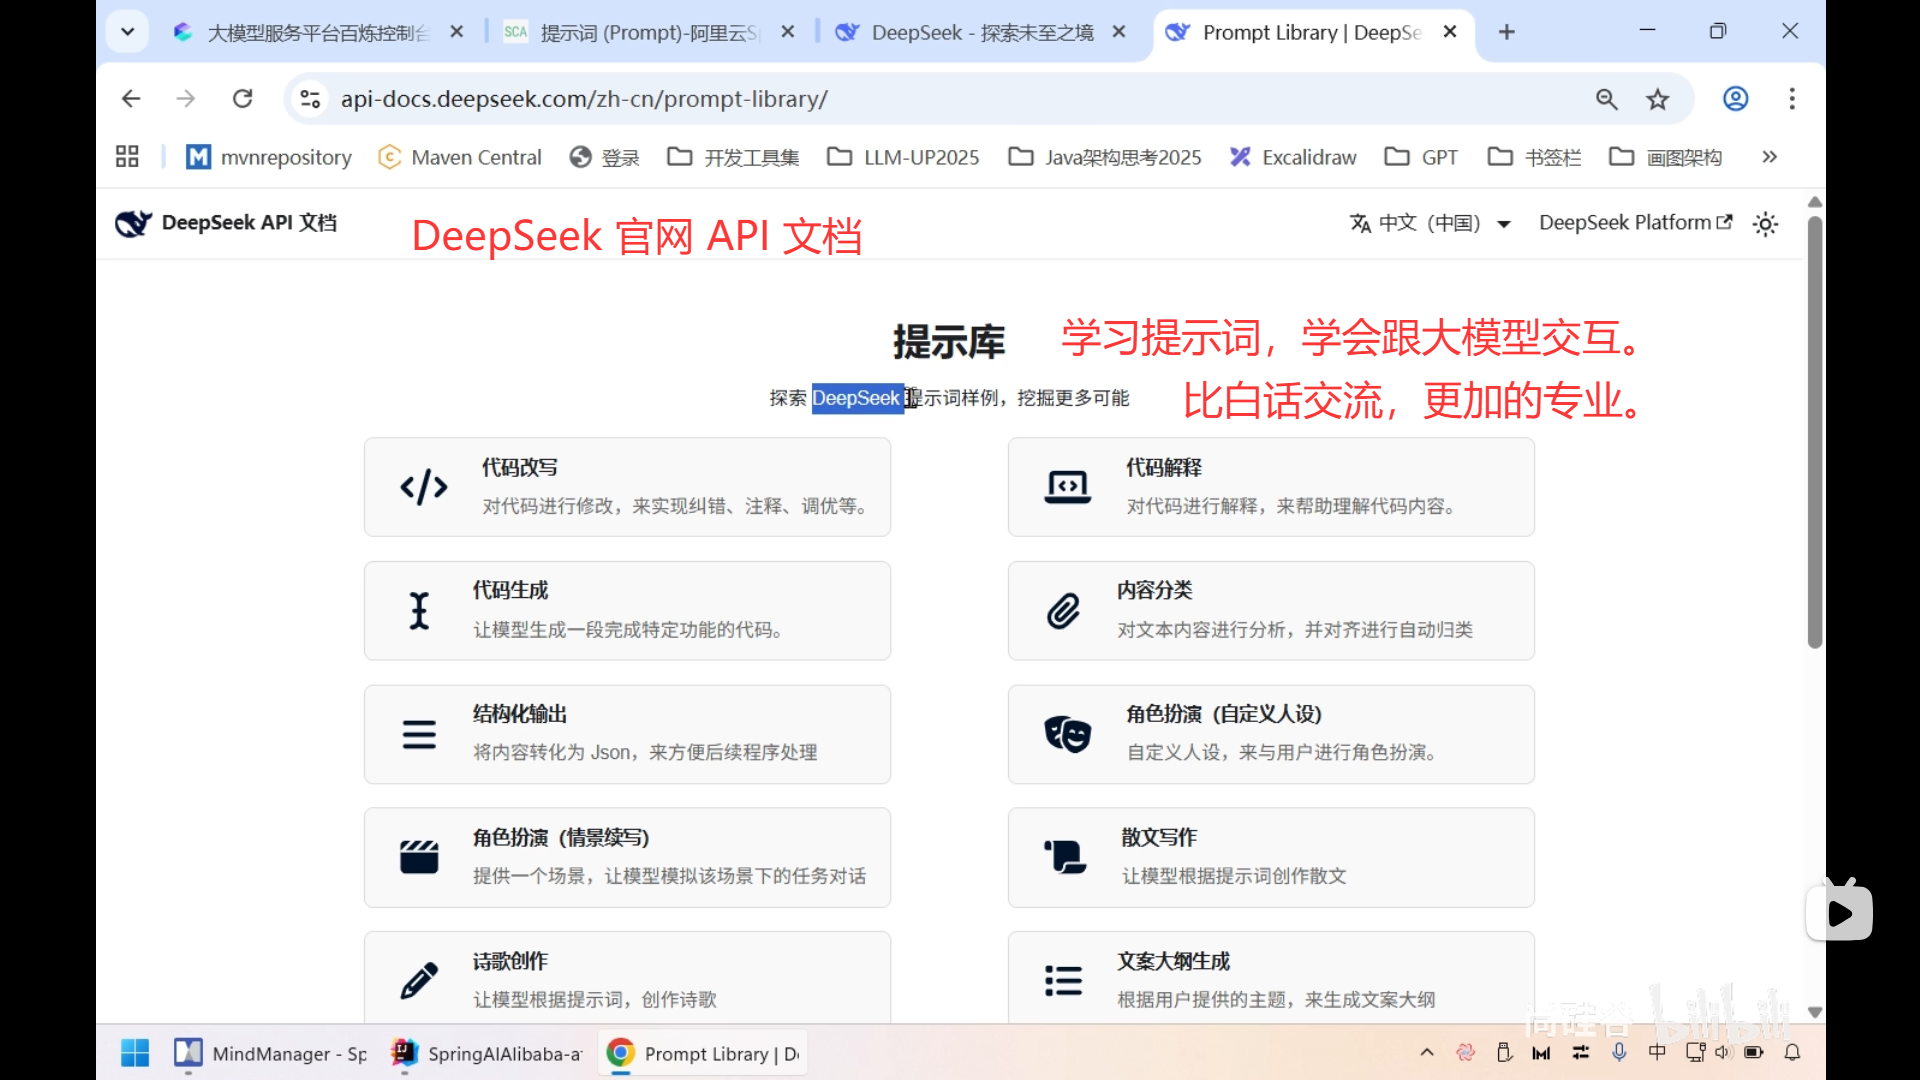This screenshot has width=1920, height=1080.
Task: View site information icon in address bar
Action: [310, 99]
